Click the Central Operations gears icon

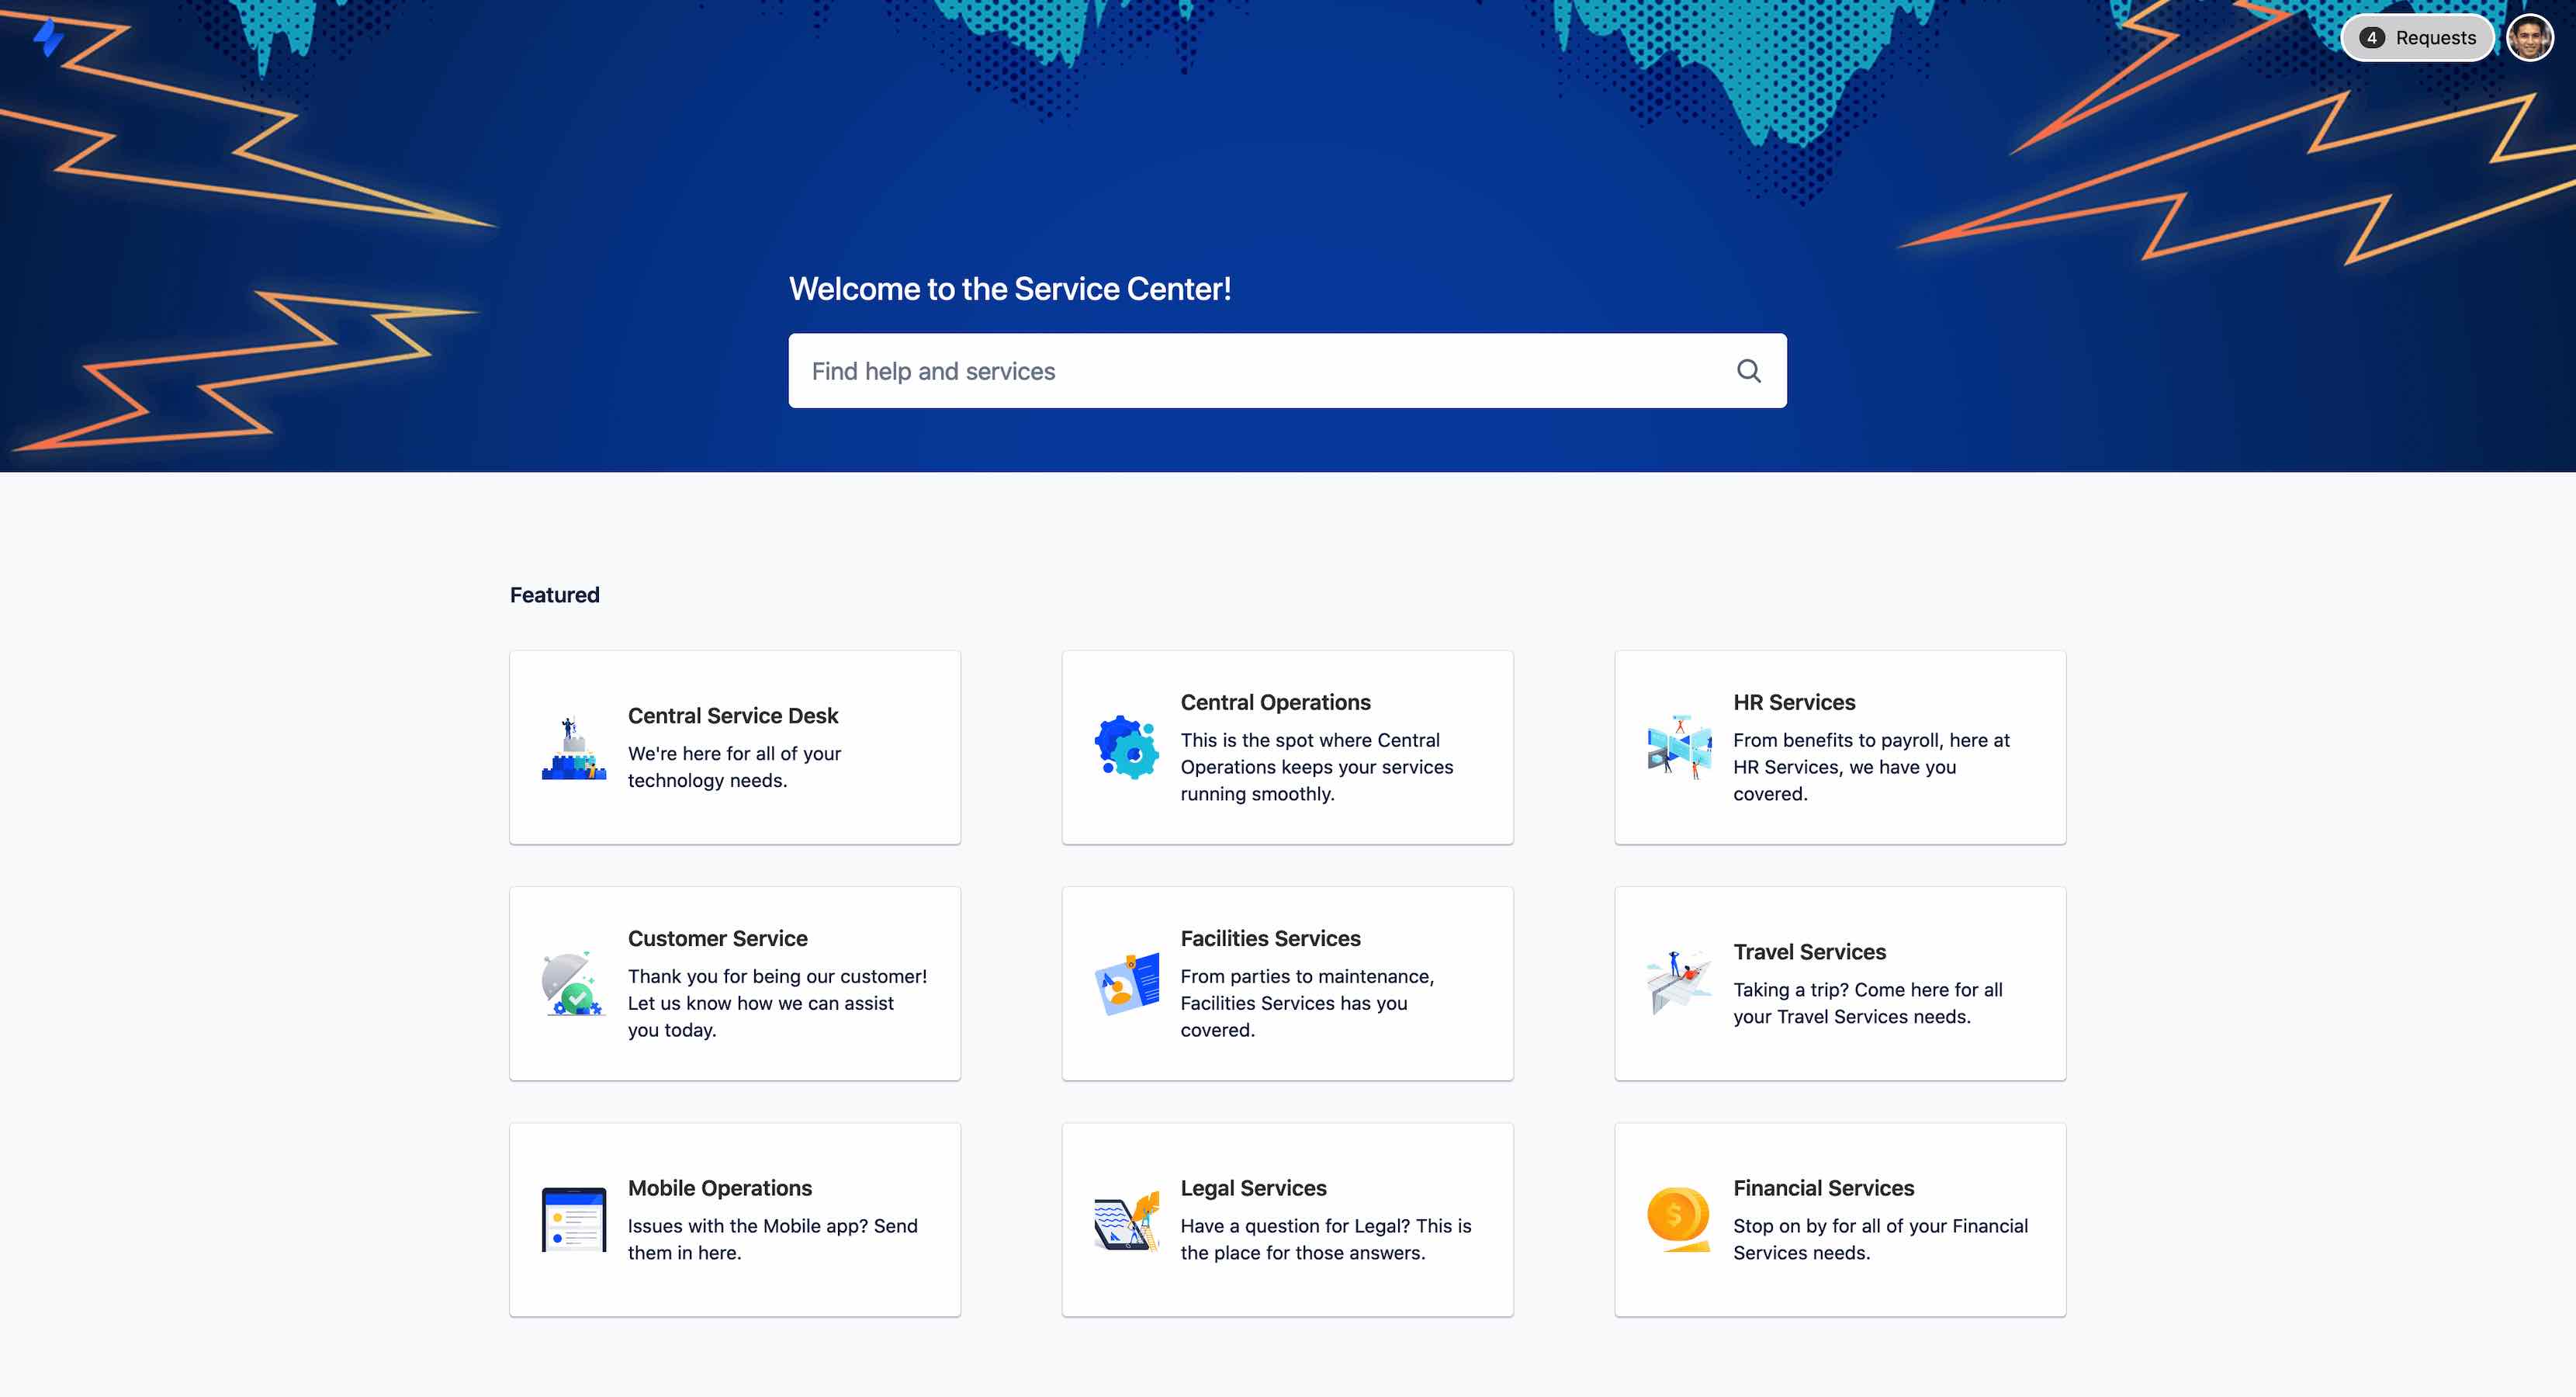pos(1125,746)
